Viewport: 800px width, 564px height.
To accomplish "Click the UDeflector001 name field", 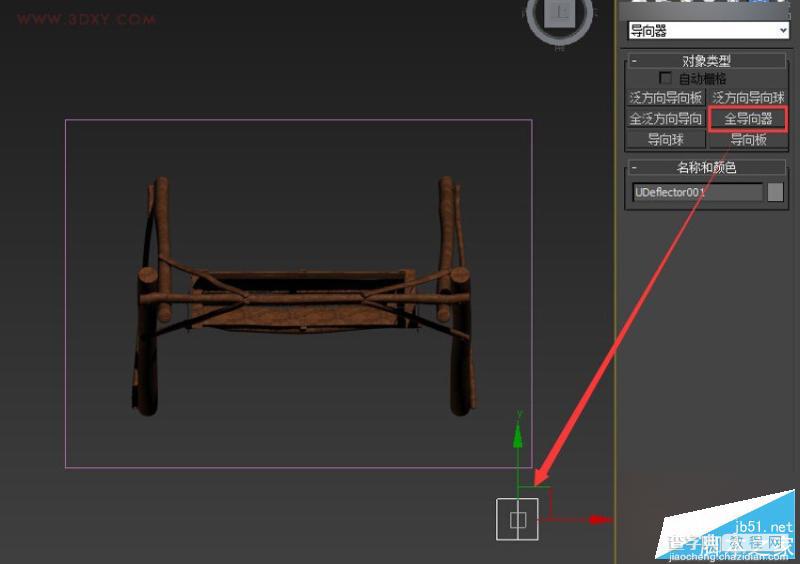I will tap(697, 192).
